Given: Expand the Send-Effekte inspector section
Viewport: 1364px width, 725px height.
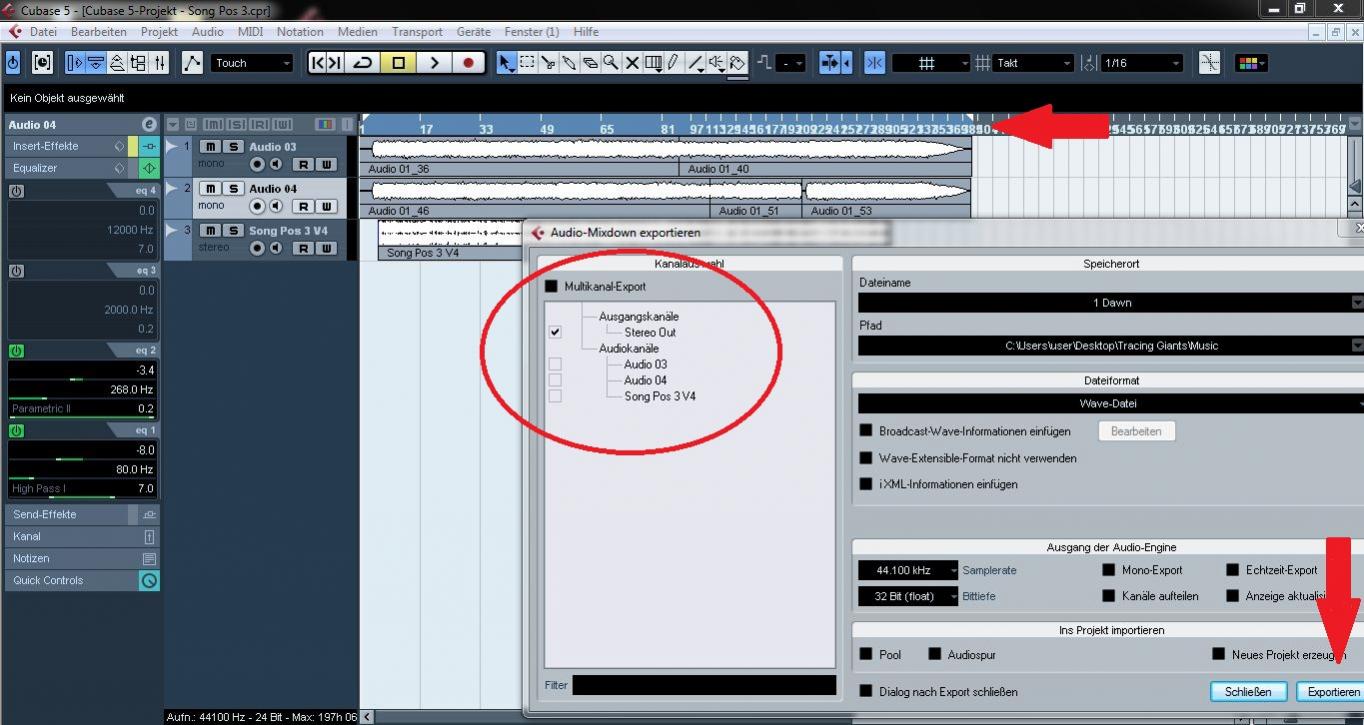Looking at the screenshot, I should (82, 514).
